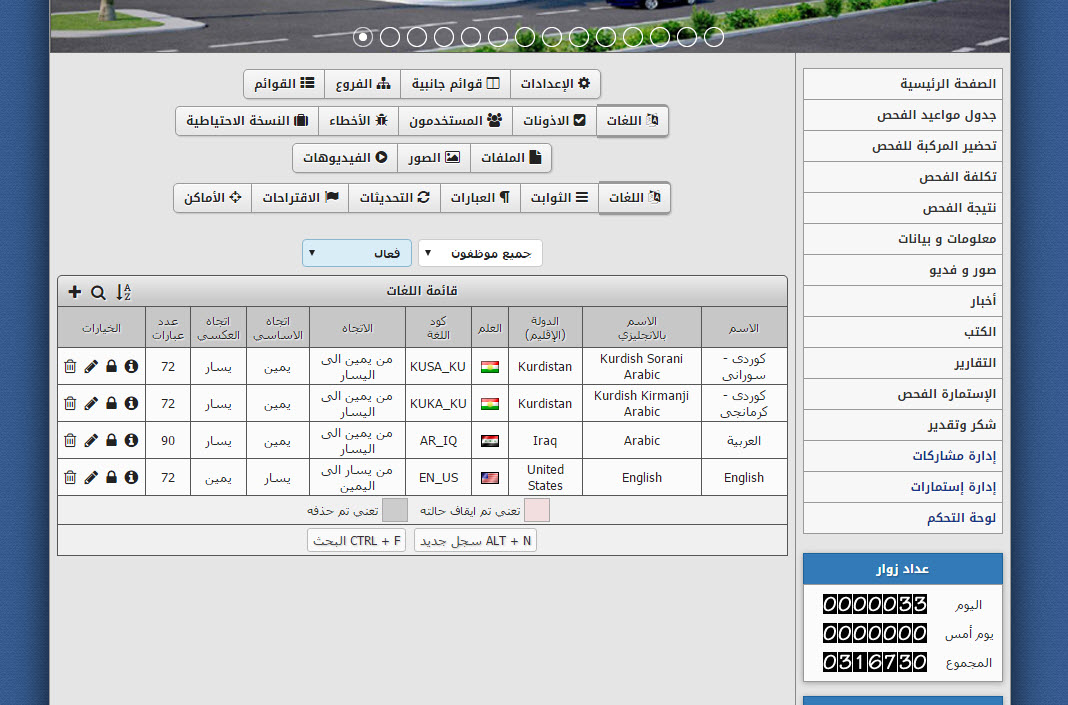Click the KUSA_KU language code cell

pyautogui.click(x=438, y=366)
